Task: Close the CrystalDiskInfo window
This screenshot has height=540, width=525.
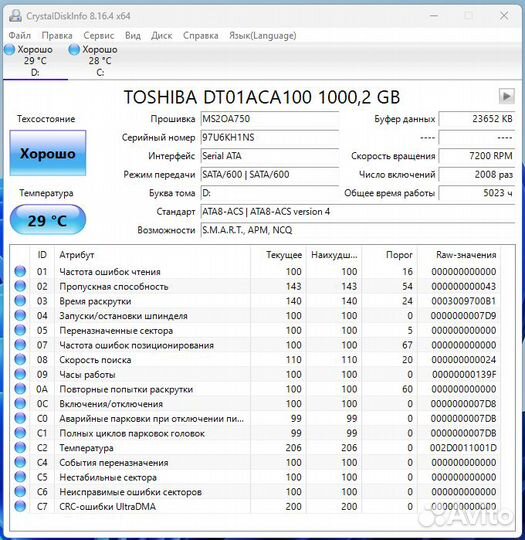Action: [504, 15]
